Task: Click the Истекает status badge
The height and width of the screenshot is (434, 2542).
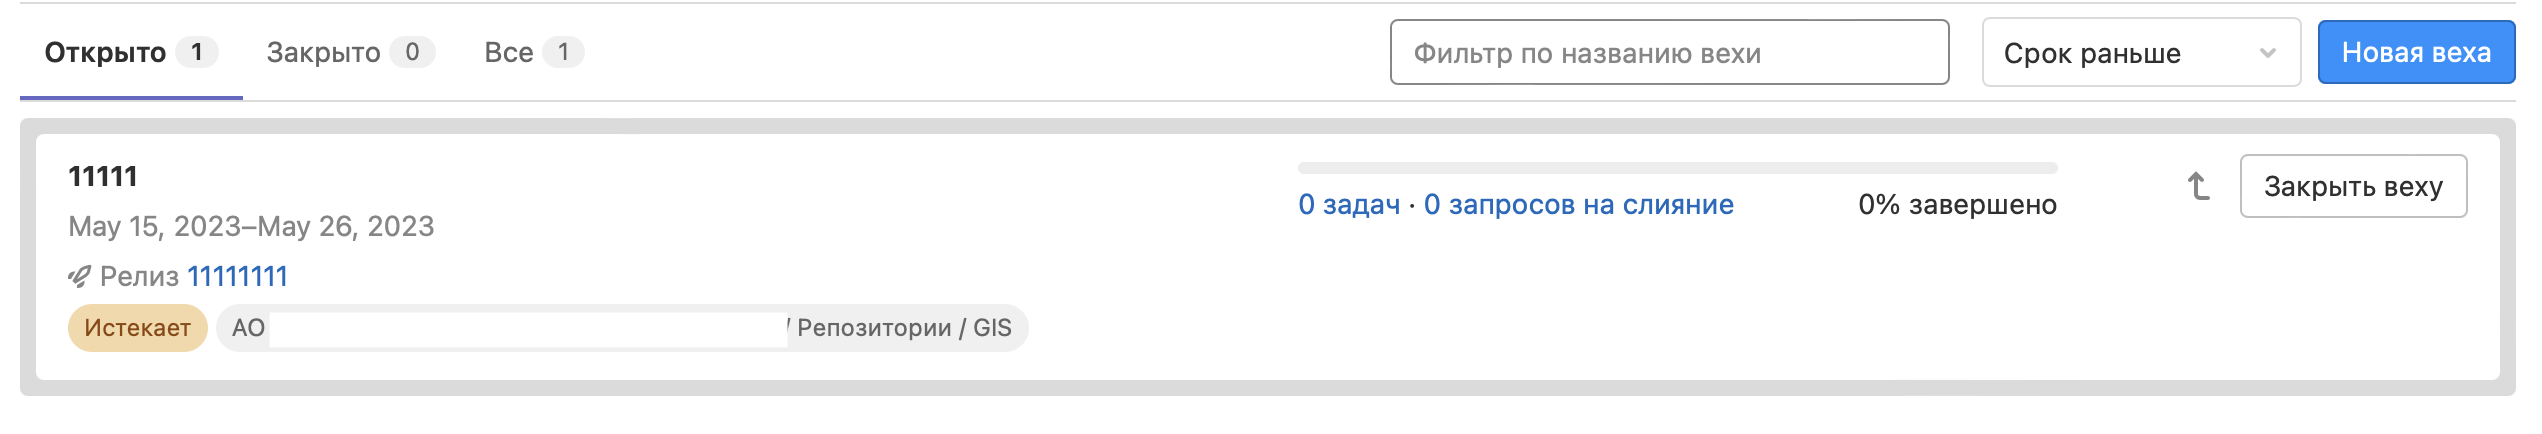Action: [x=137, y=328]
